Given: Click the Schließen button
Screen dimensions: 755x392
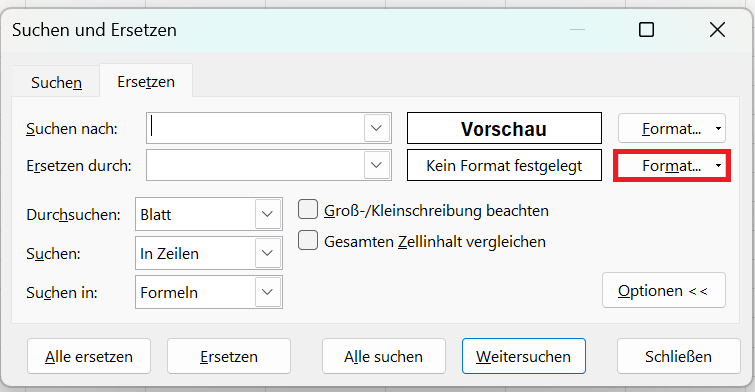Looking at the screenshot, I should coord(678,356).
